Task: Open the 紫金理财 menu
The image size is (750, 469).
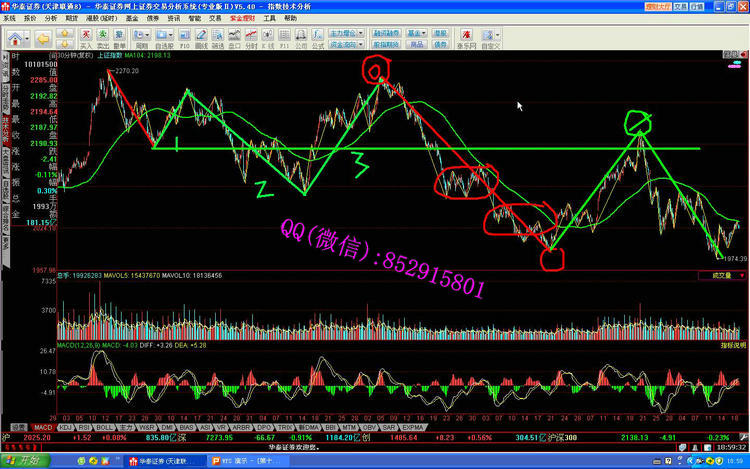Action: click(241, 18)
